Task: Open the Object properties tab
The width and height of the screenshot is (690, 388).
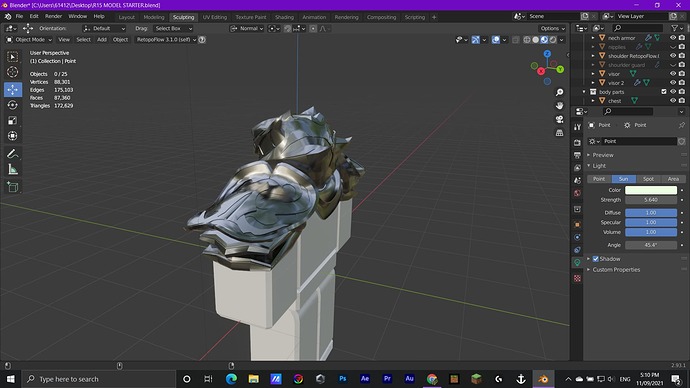Action: tap(577, 224)
